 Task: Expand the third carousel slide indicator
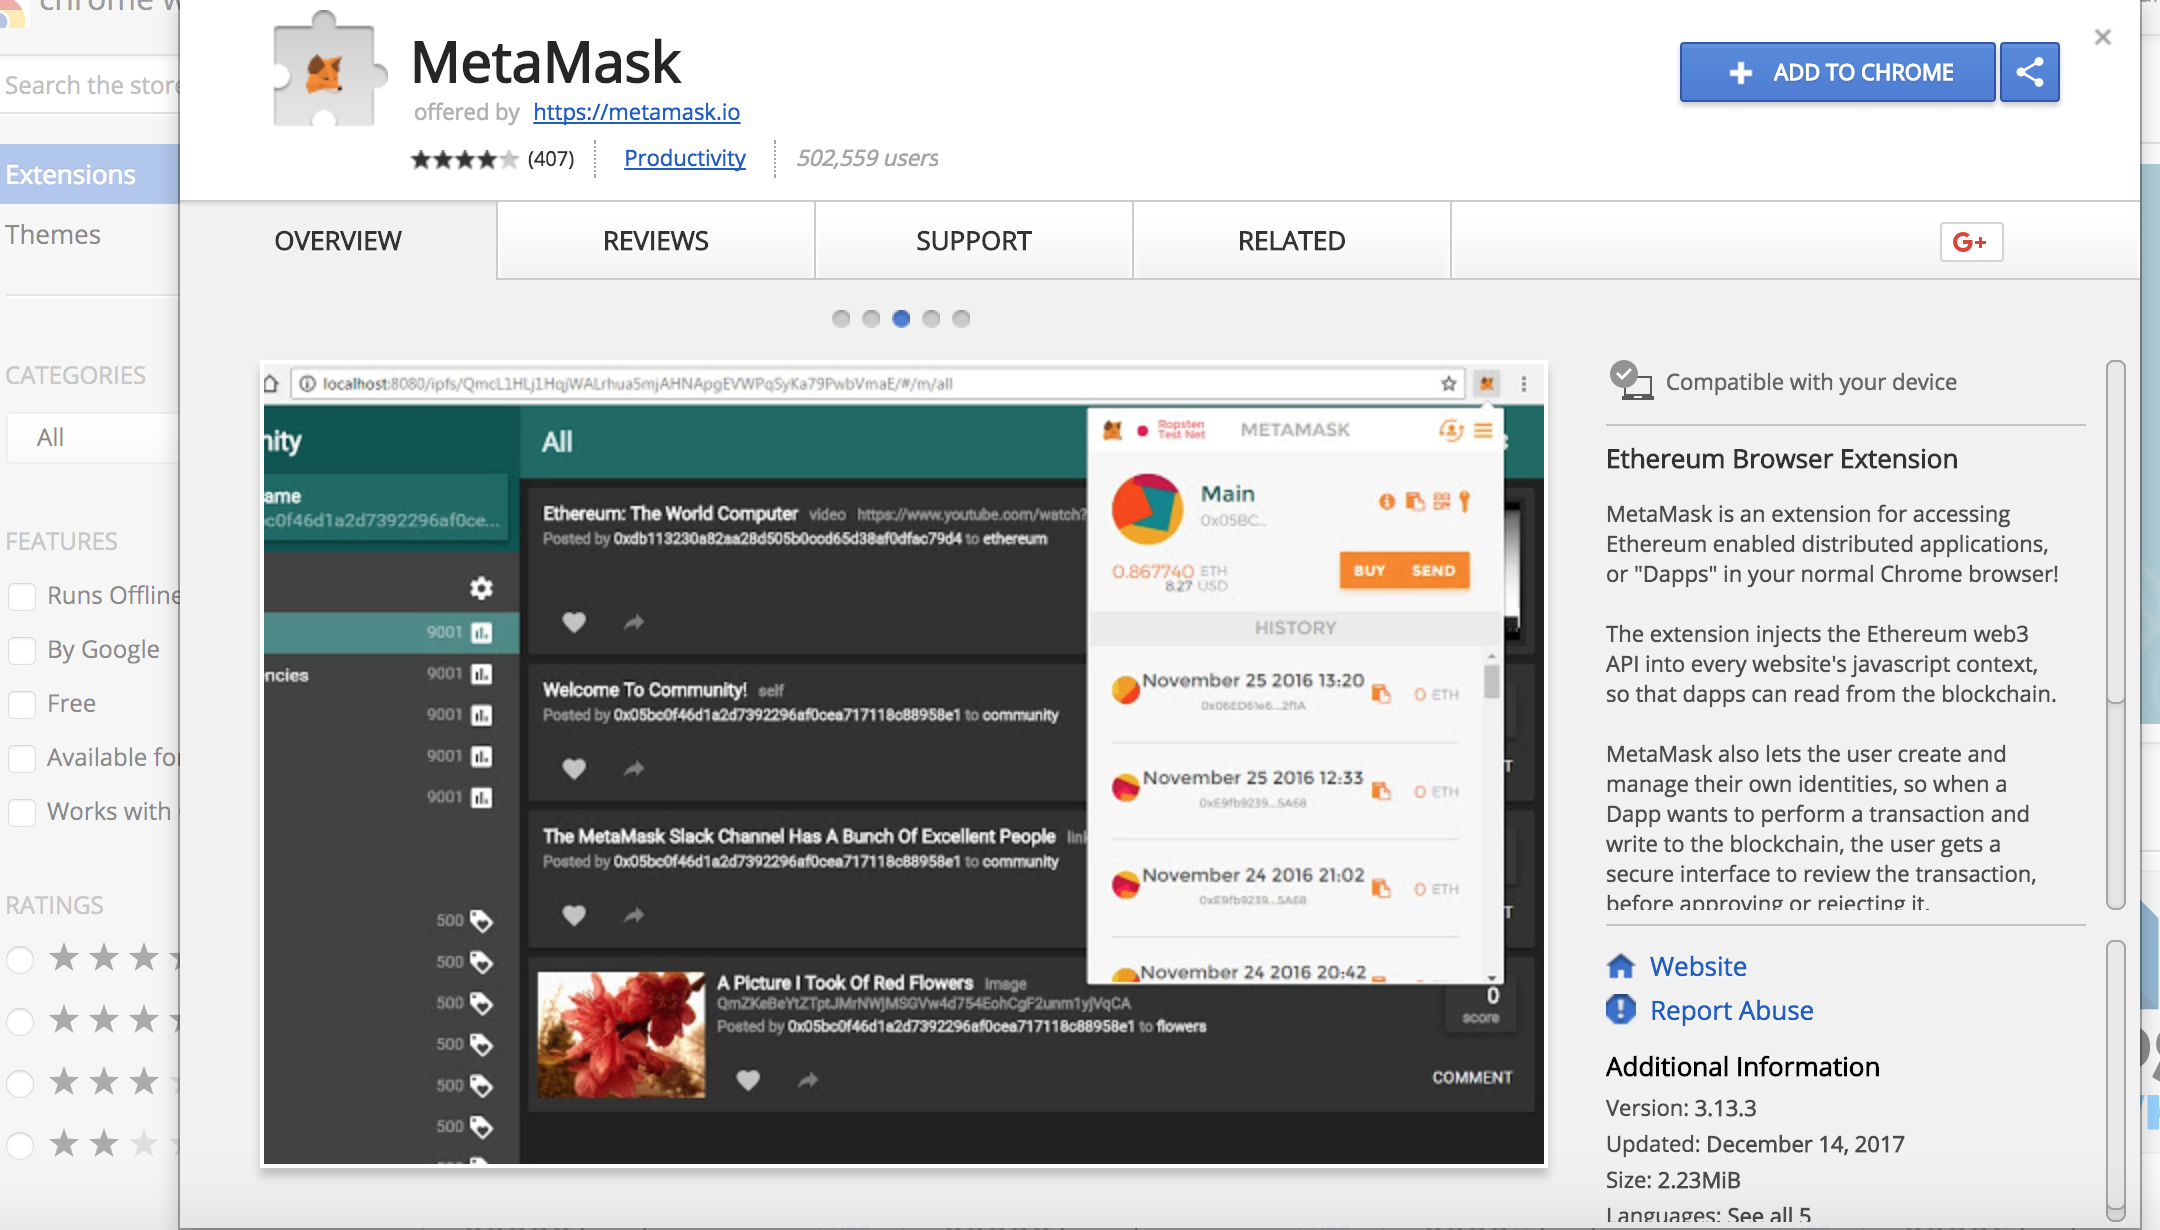(x=902, y=318)
